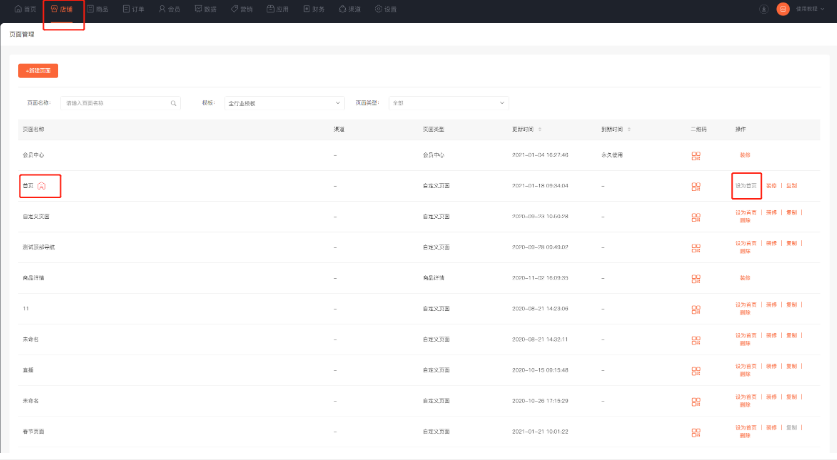The width and height of the screenshot is (837, 460).
Task: Show QR code for 春节页面 row
Action: (696, 431)
